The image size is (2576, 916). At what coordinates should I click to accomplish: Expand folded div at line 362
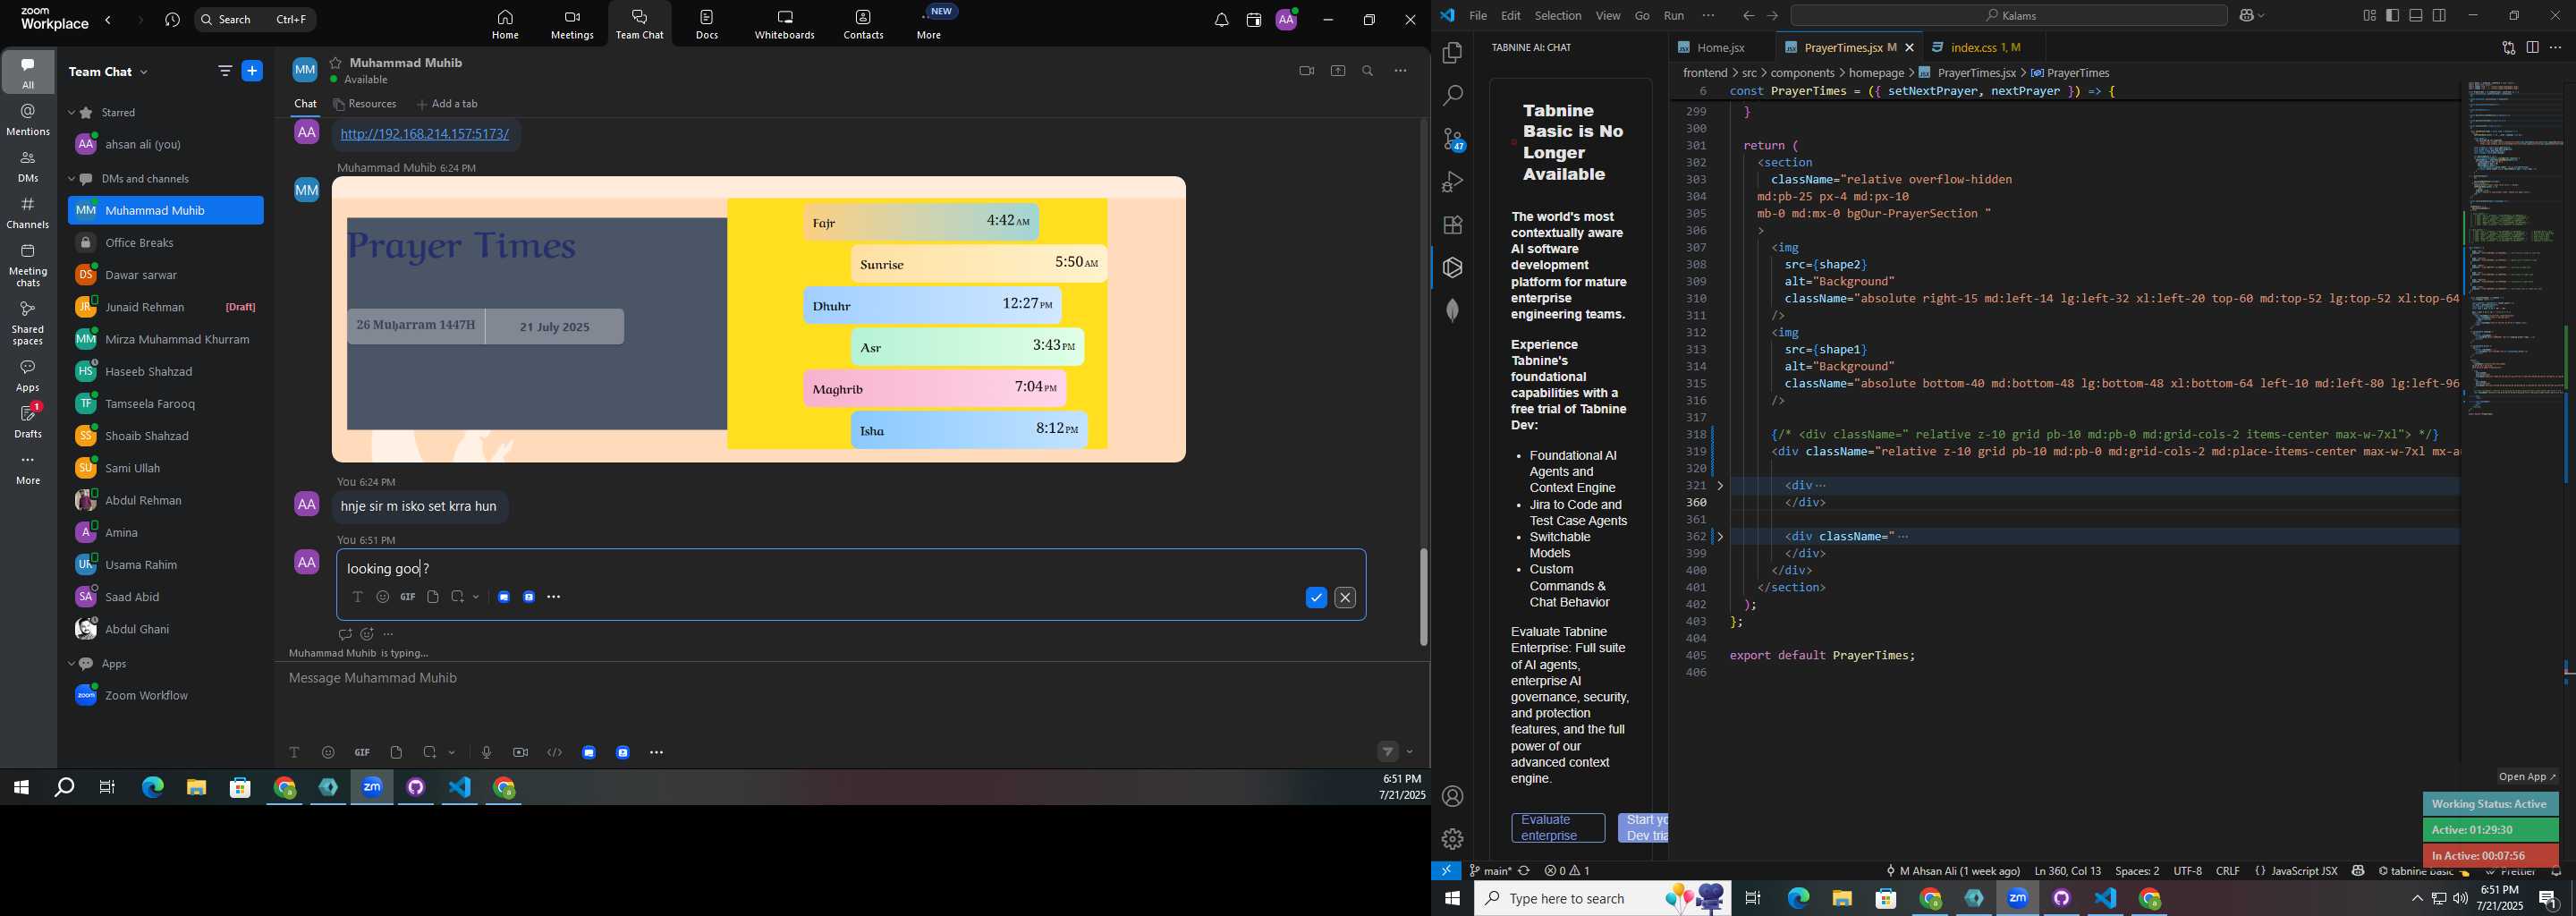click(1721, 537)
